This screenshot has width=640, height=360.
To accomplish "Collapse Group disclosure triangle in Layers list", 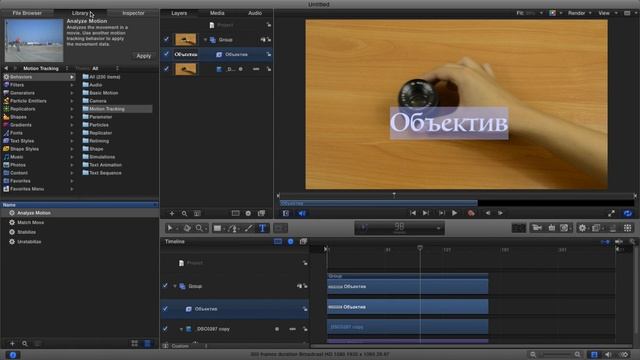I will [205, 40].
